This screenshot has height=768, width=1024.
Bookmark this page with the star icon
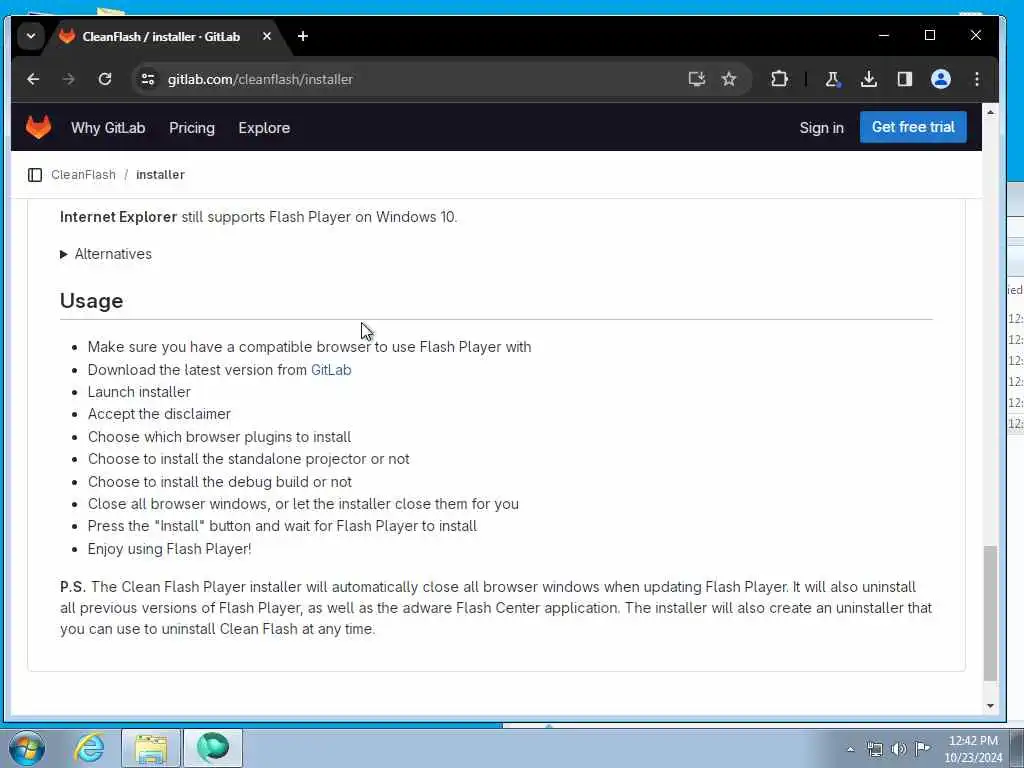729,79
